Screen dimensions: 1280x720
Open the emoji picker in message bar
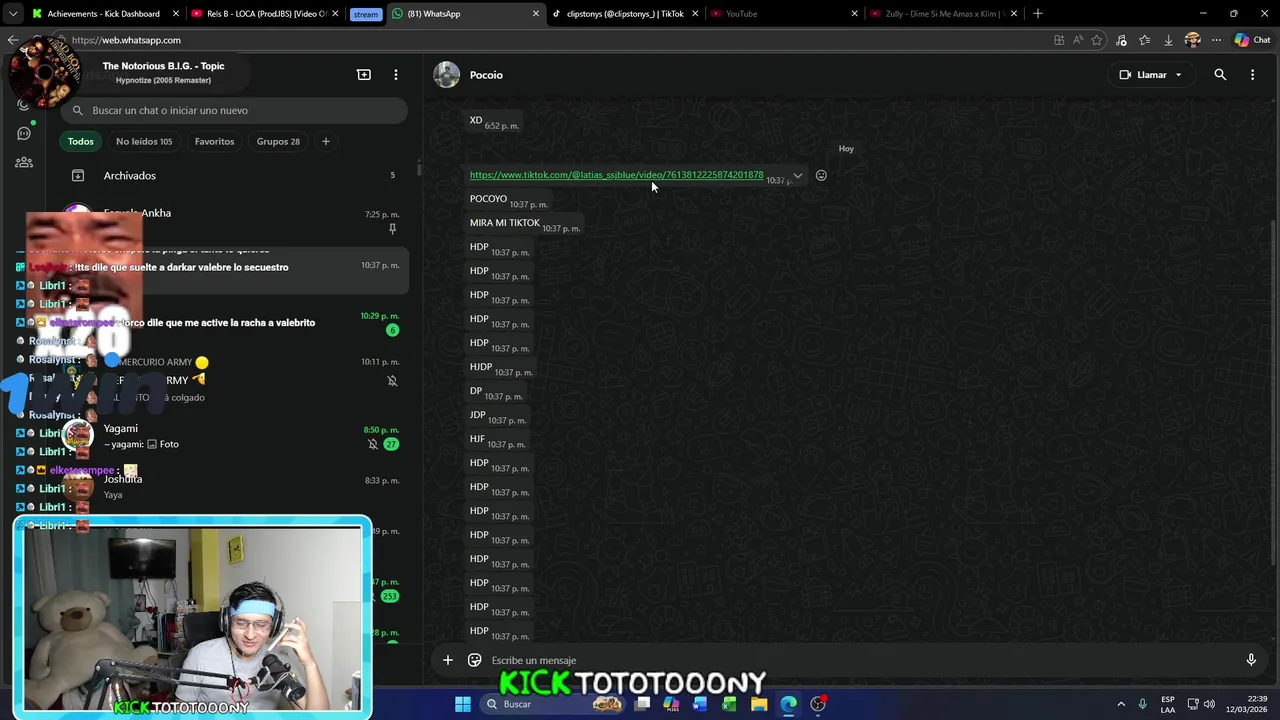coord(475,660)
